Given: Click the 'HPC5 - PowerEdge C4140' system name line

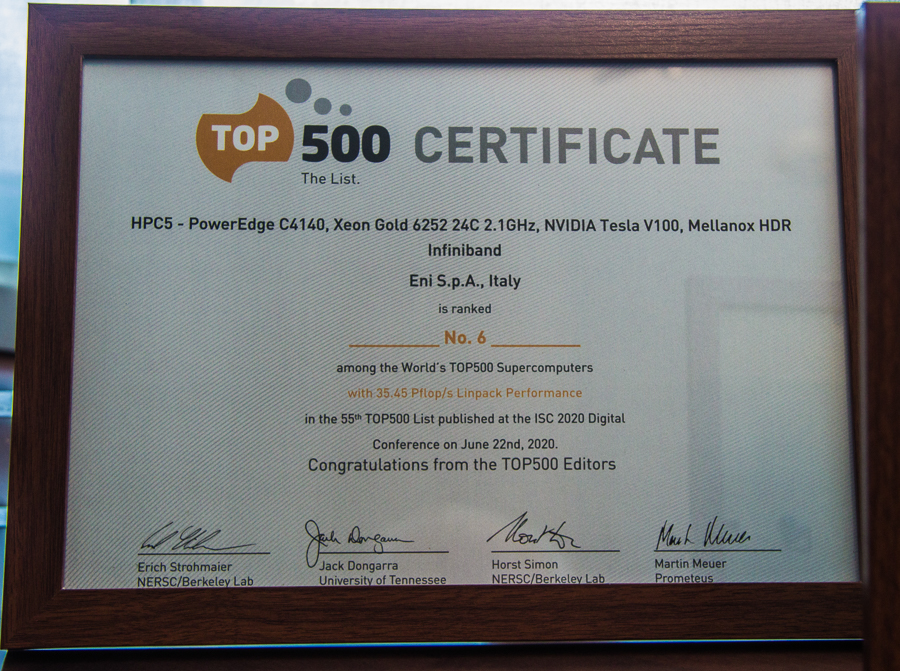Looking at the screenshot, I should (x=461, y=224).
